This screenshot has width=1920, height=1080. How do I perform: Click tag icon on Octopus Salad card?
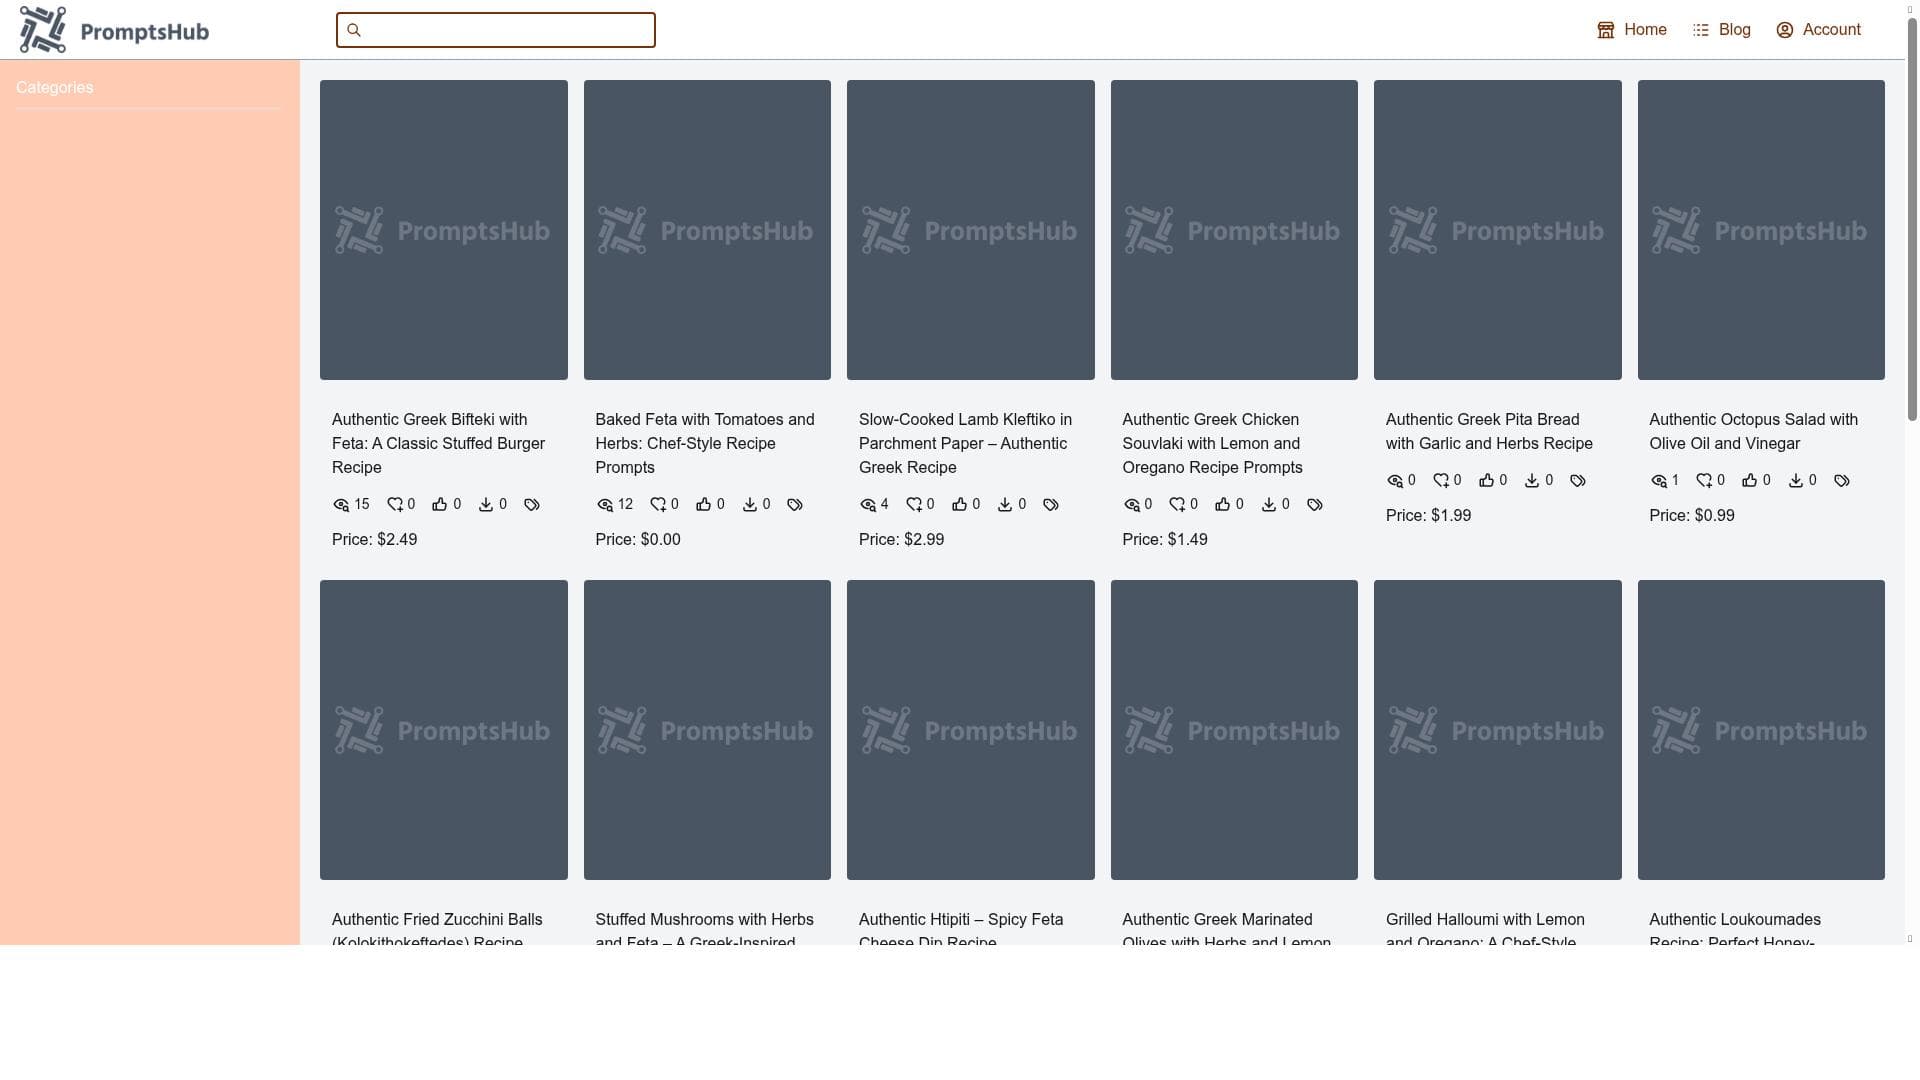click(x=1842, y=481)
